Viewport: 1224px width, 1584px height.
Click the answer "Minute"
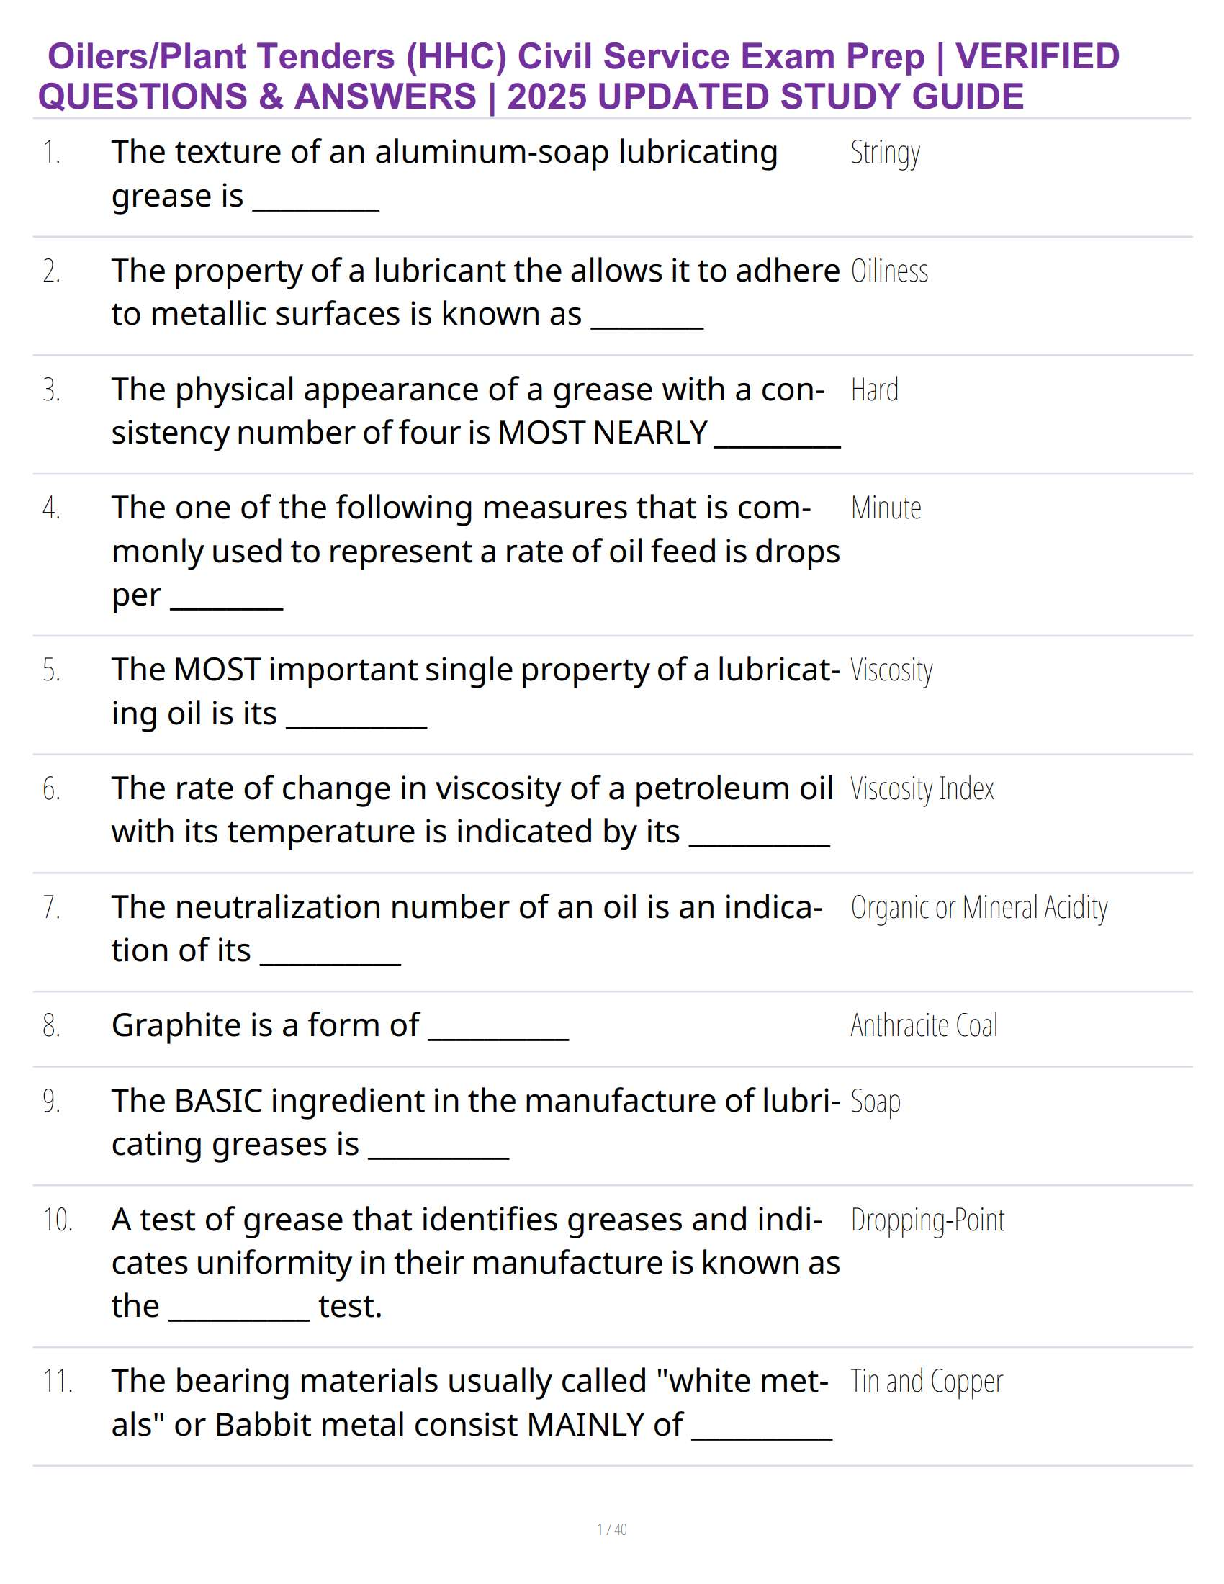coord(886,508)
